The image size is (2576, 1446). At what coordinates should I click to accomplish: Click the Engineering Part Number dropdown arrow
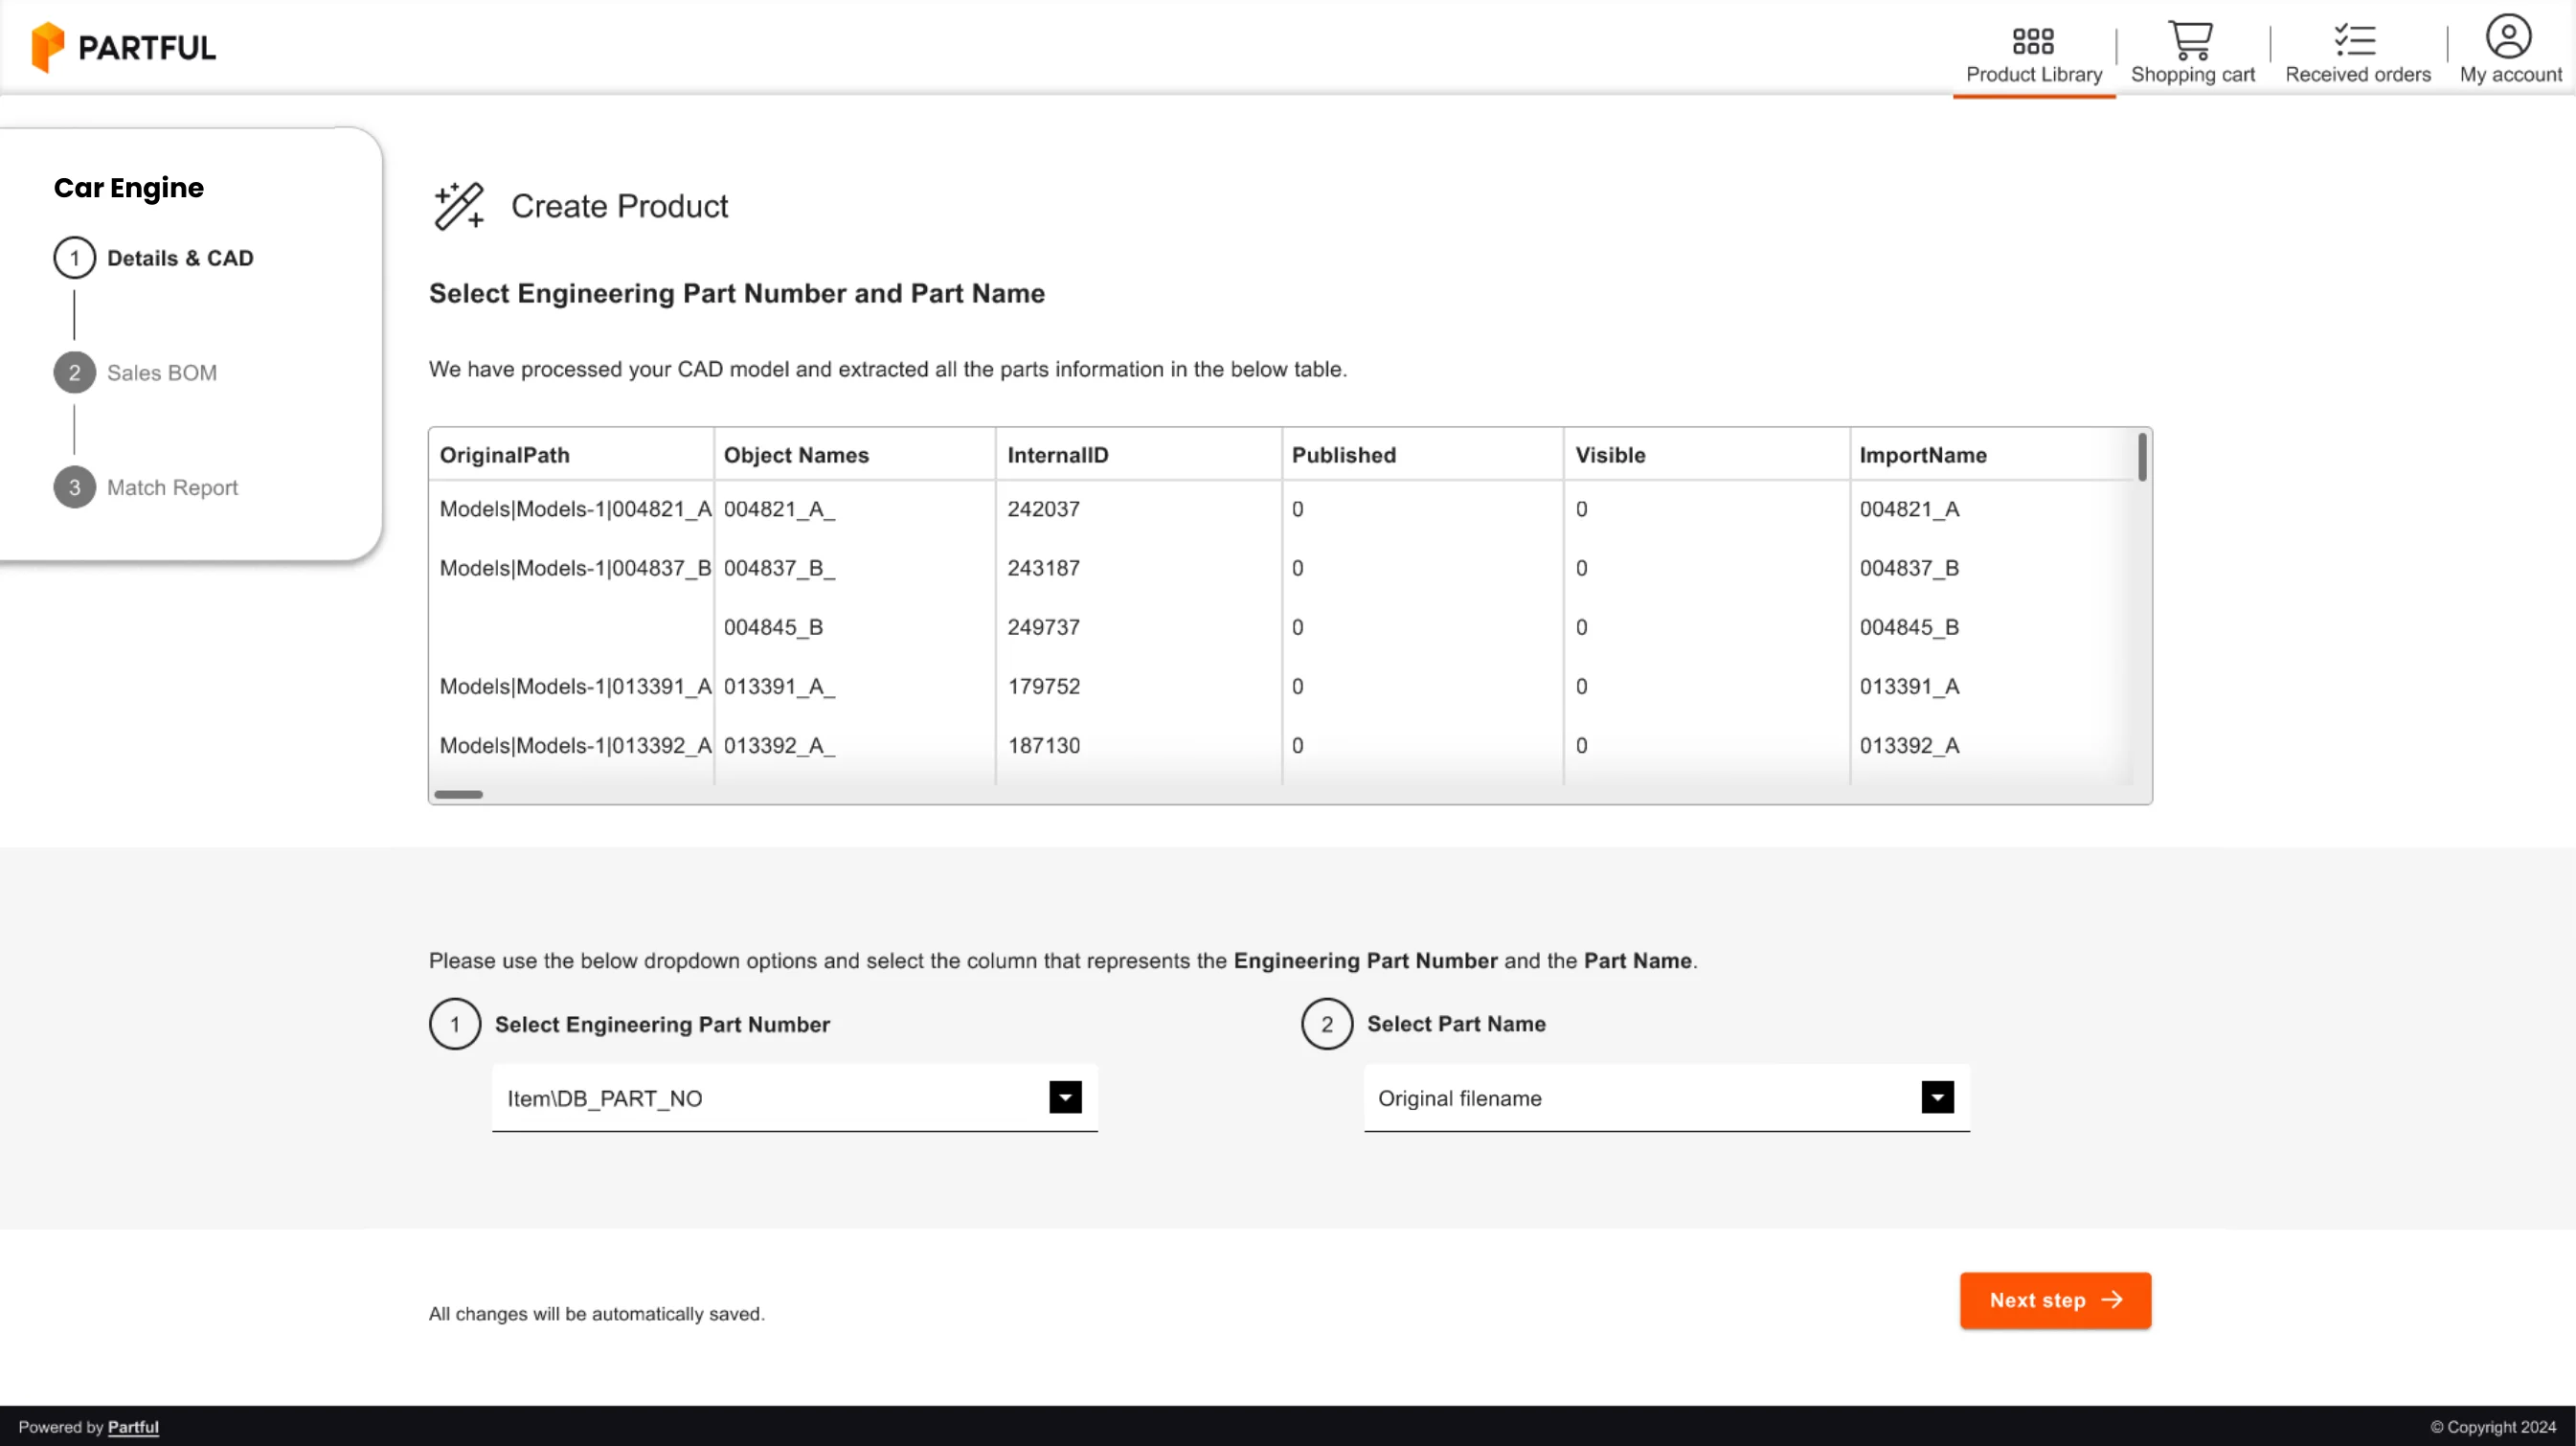[x=1065, y=1097]
